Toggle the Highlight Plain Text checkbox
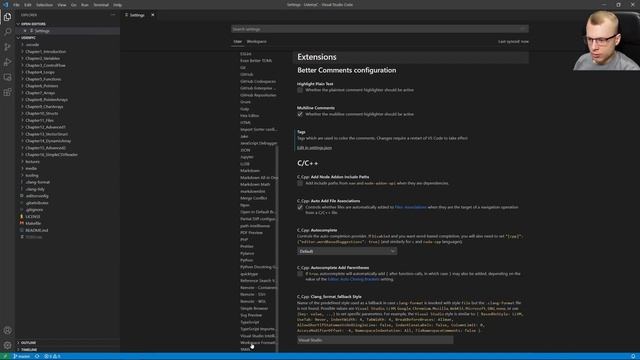This screenshot has width=640, height=360. point(300,90)
